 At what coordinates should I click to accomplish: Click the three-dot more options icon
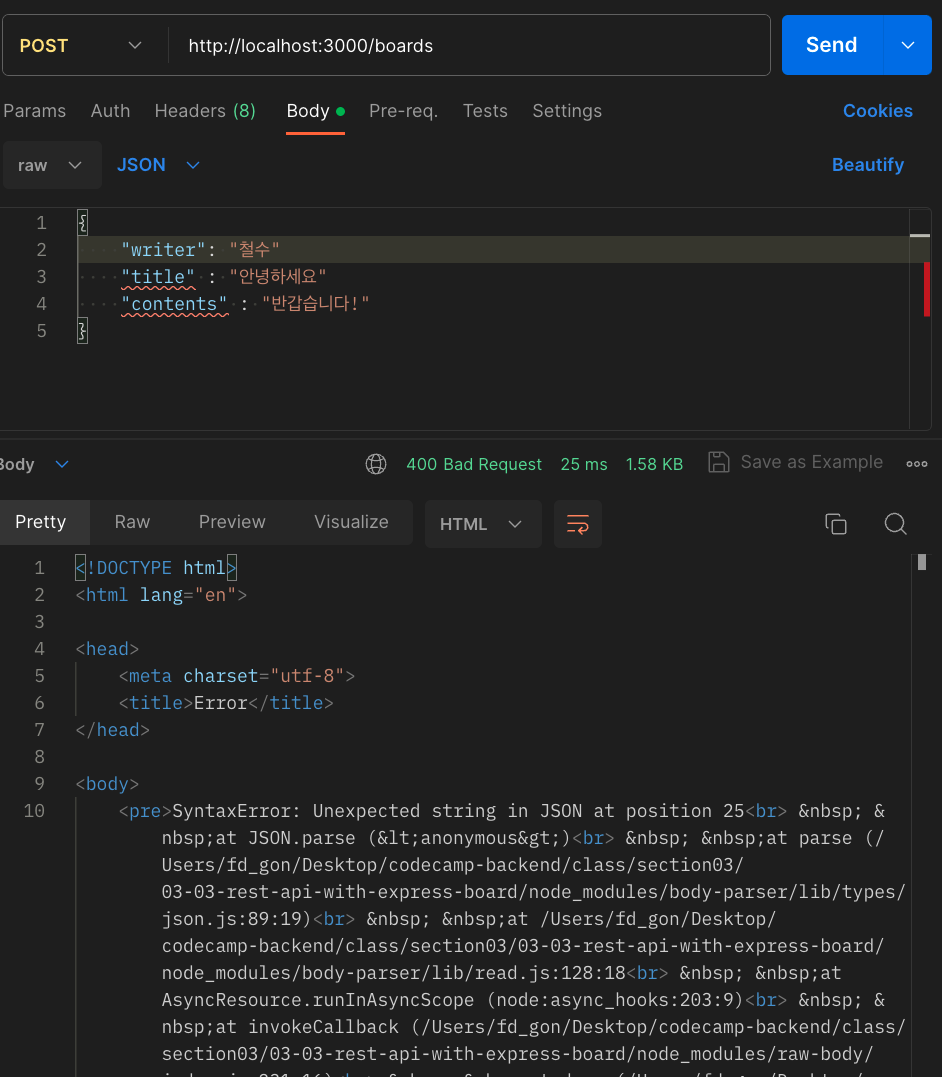[916, 464]
